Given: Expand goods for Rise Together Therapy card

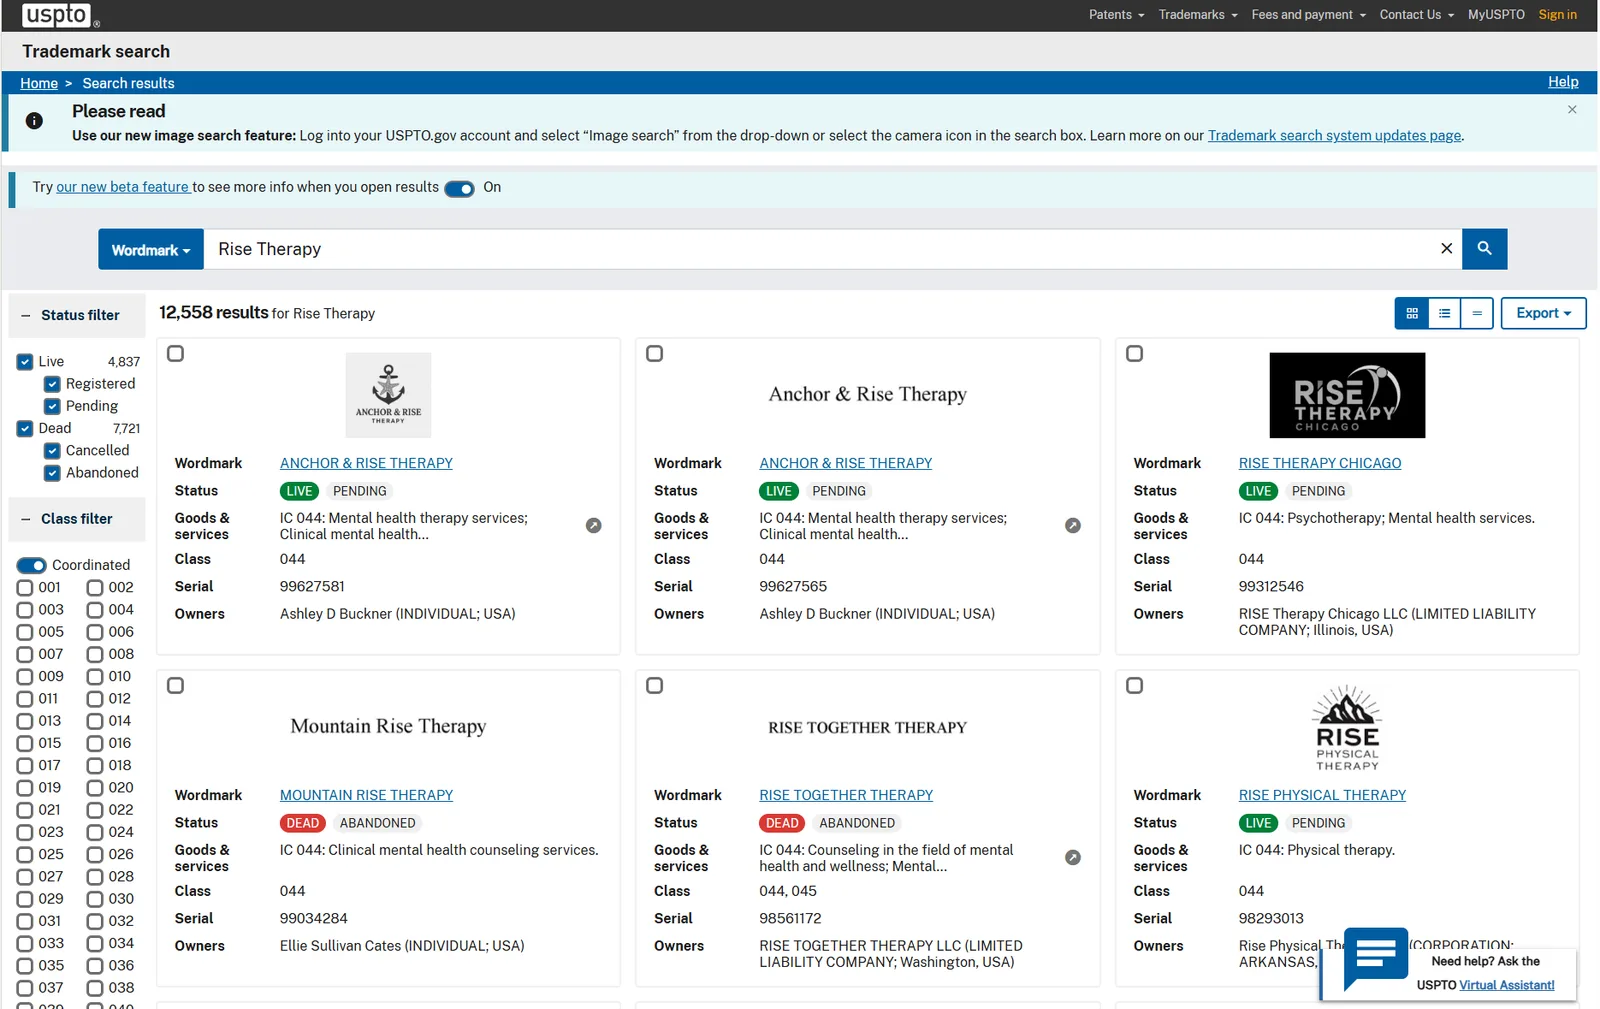Looking at the screenshot, I should [1073, 857].
